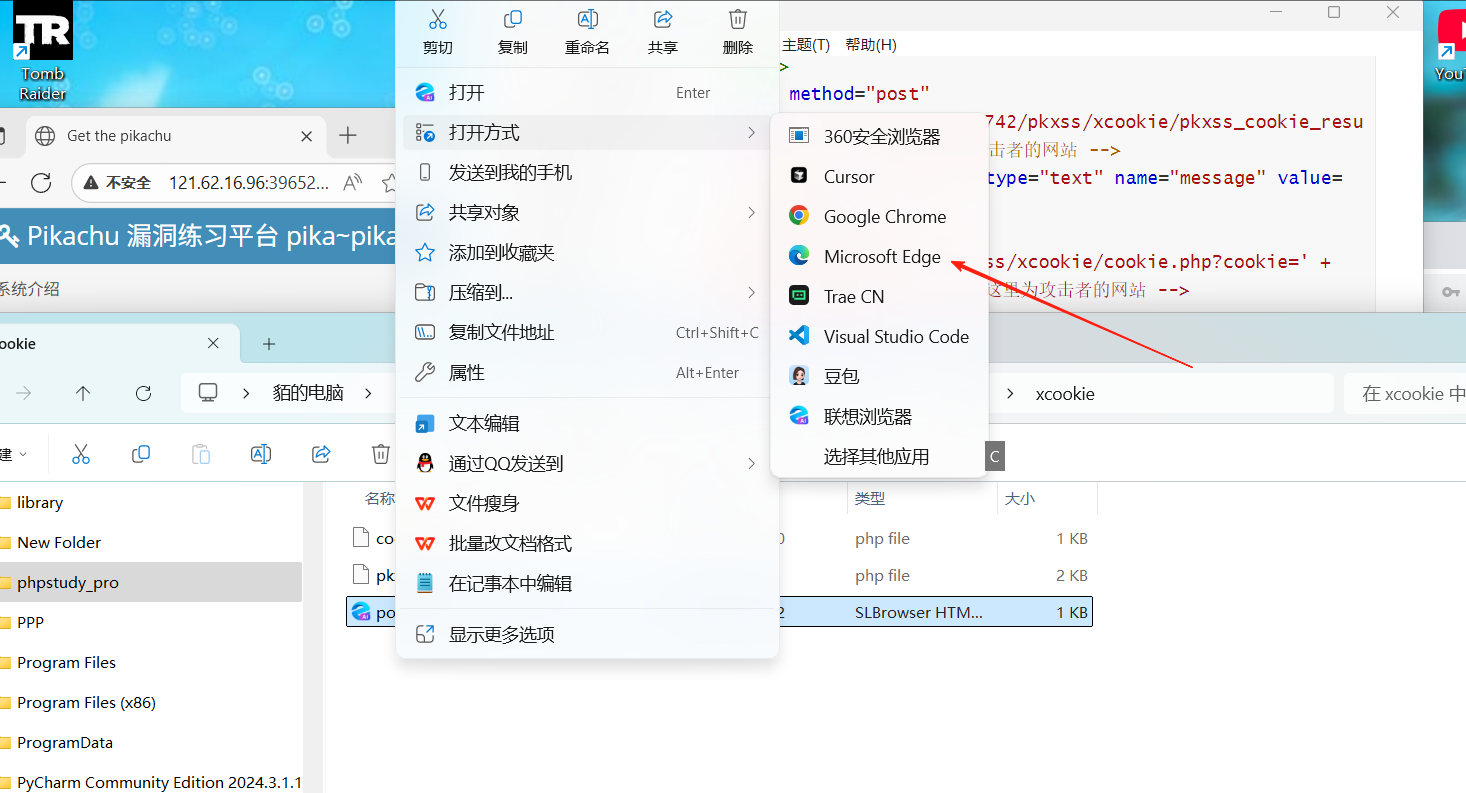Open with Visual Studio Code
The height and width of the screenshot is (793, 1466).
click(x=879, y=336)
